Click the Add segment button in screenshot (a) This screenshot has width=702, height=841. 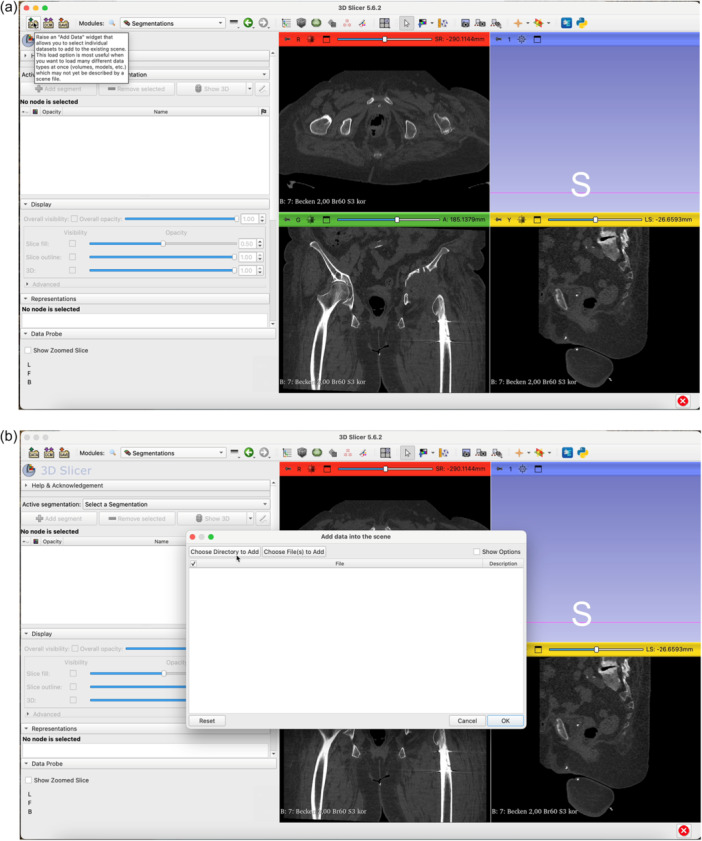click(58, 89)
